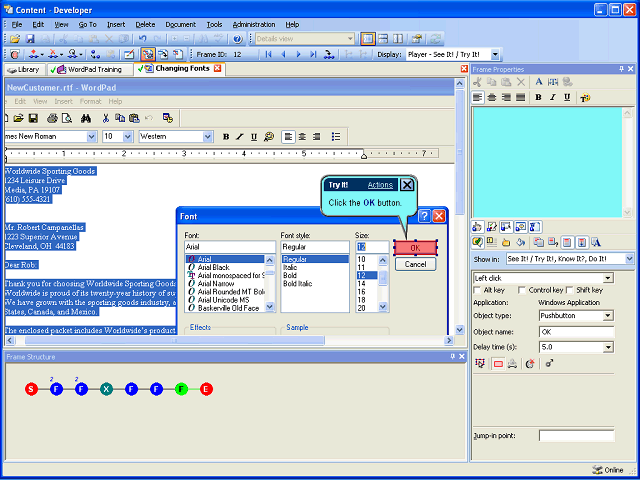This screenshot has height=480, width=640.
Task: Click the bubble speech checkmark icon
Action: [477, 242]
